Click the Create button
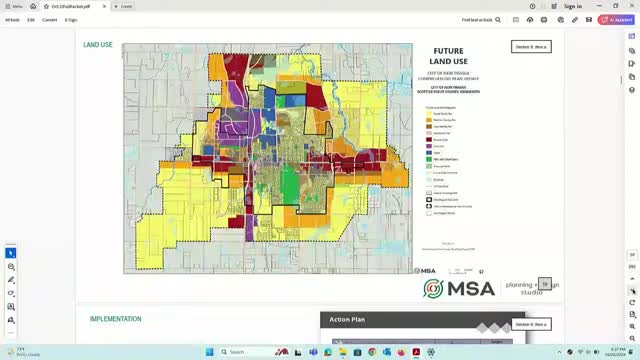The height and width of the screenshot is (360, 640). (123, 7)
